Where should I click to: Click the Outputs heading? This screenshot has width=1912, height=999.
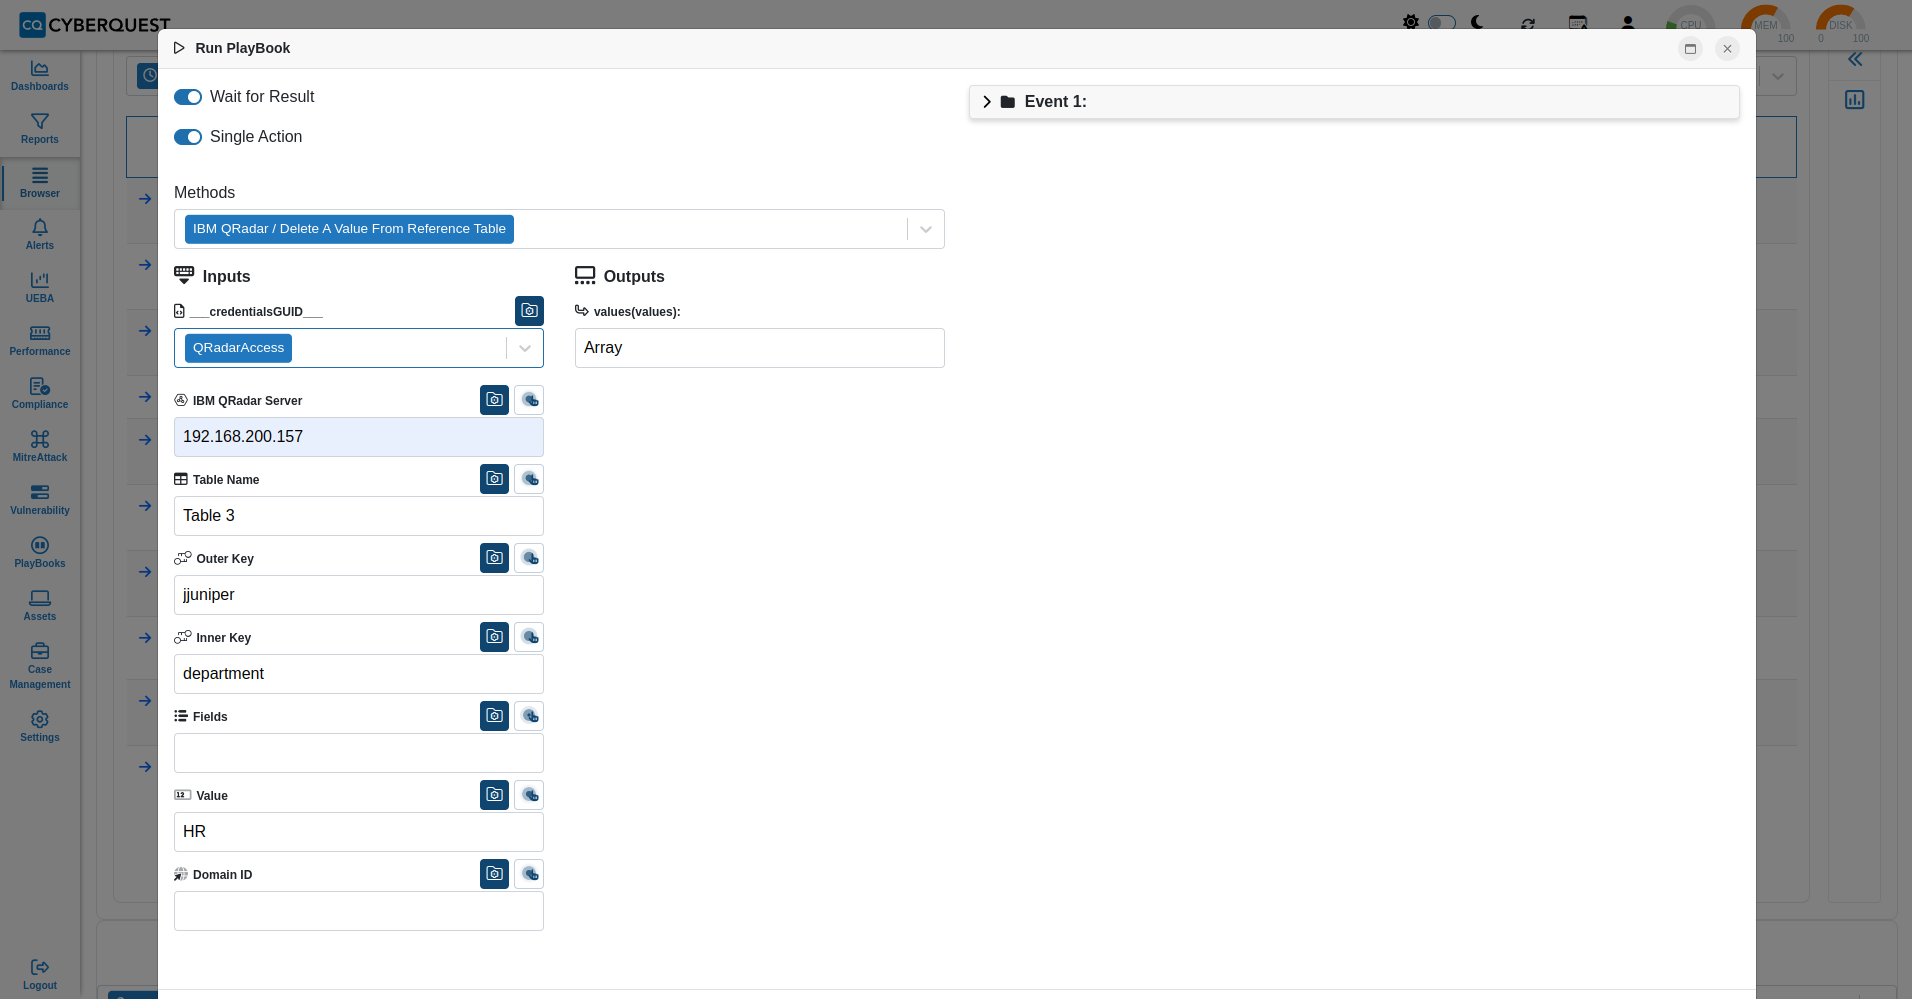pyautogui.click(x=634, y=277)
